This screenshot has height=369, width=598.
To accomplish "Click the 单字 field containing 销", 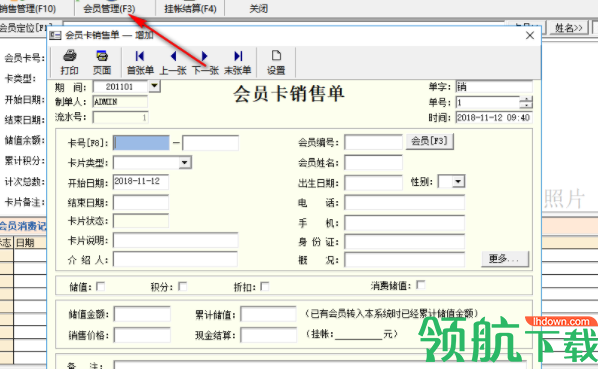I will coord(494,87).
